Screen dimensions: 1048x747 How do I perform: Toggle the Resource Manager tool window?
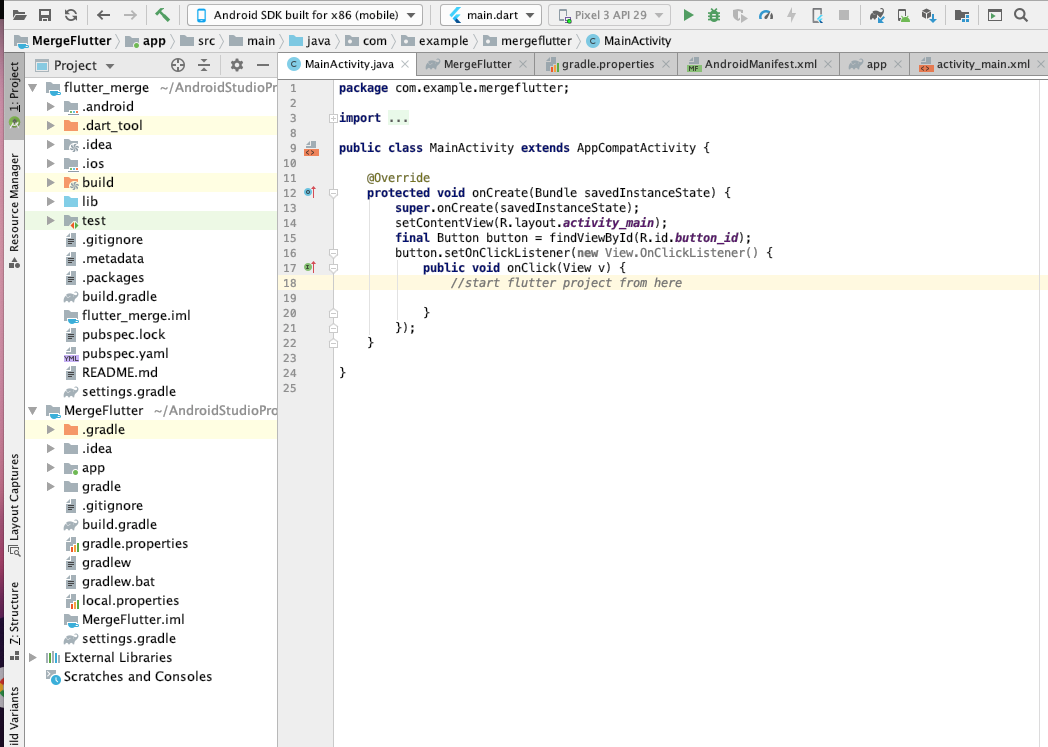(x=14, y=211)
